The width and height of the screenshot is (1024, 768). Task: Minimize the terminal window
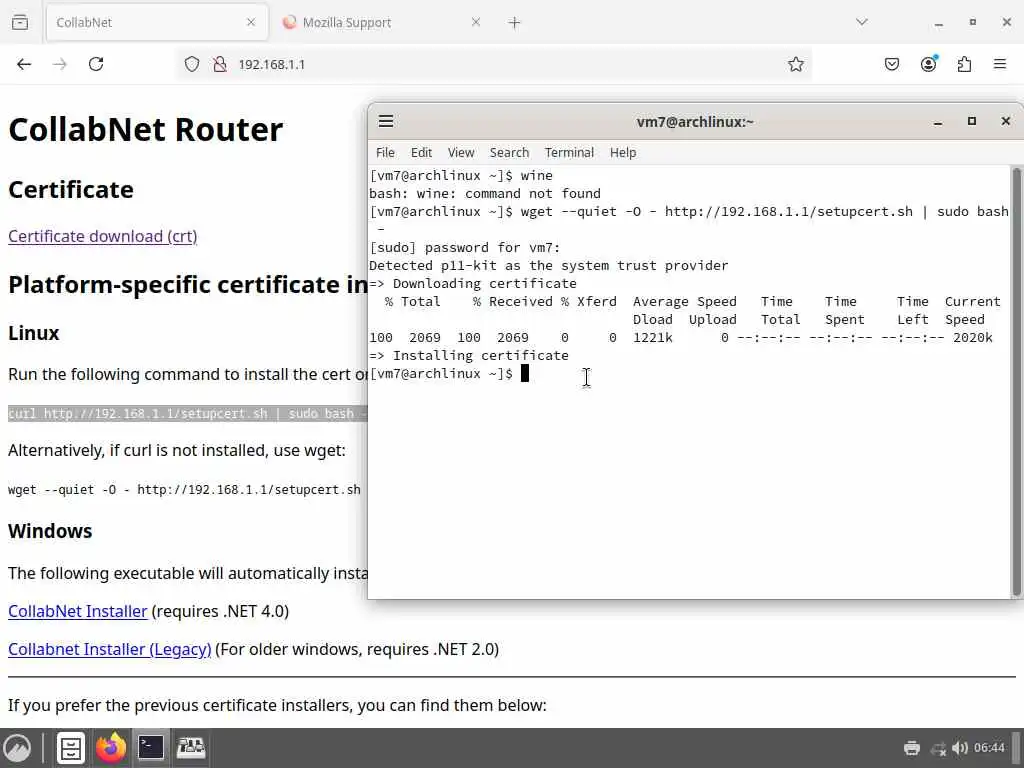938,121
